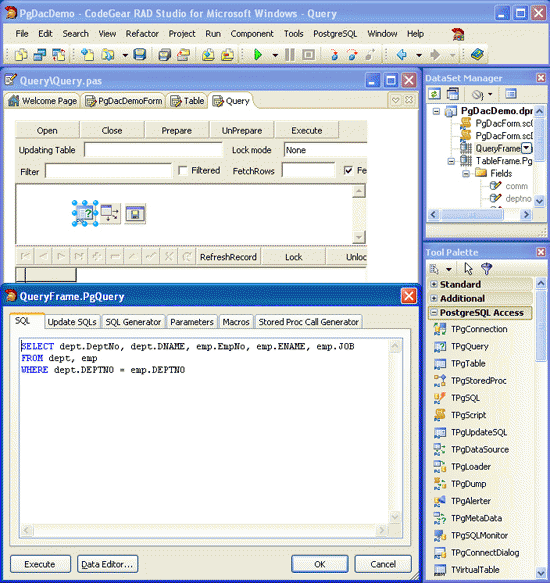Screen dimensions: 550x583
Task: Click Cancel in the PgQuery dialog
Action: (x=383, y=564)
